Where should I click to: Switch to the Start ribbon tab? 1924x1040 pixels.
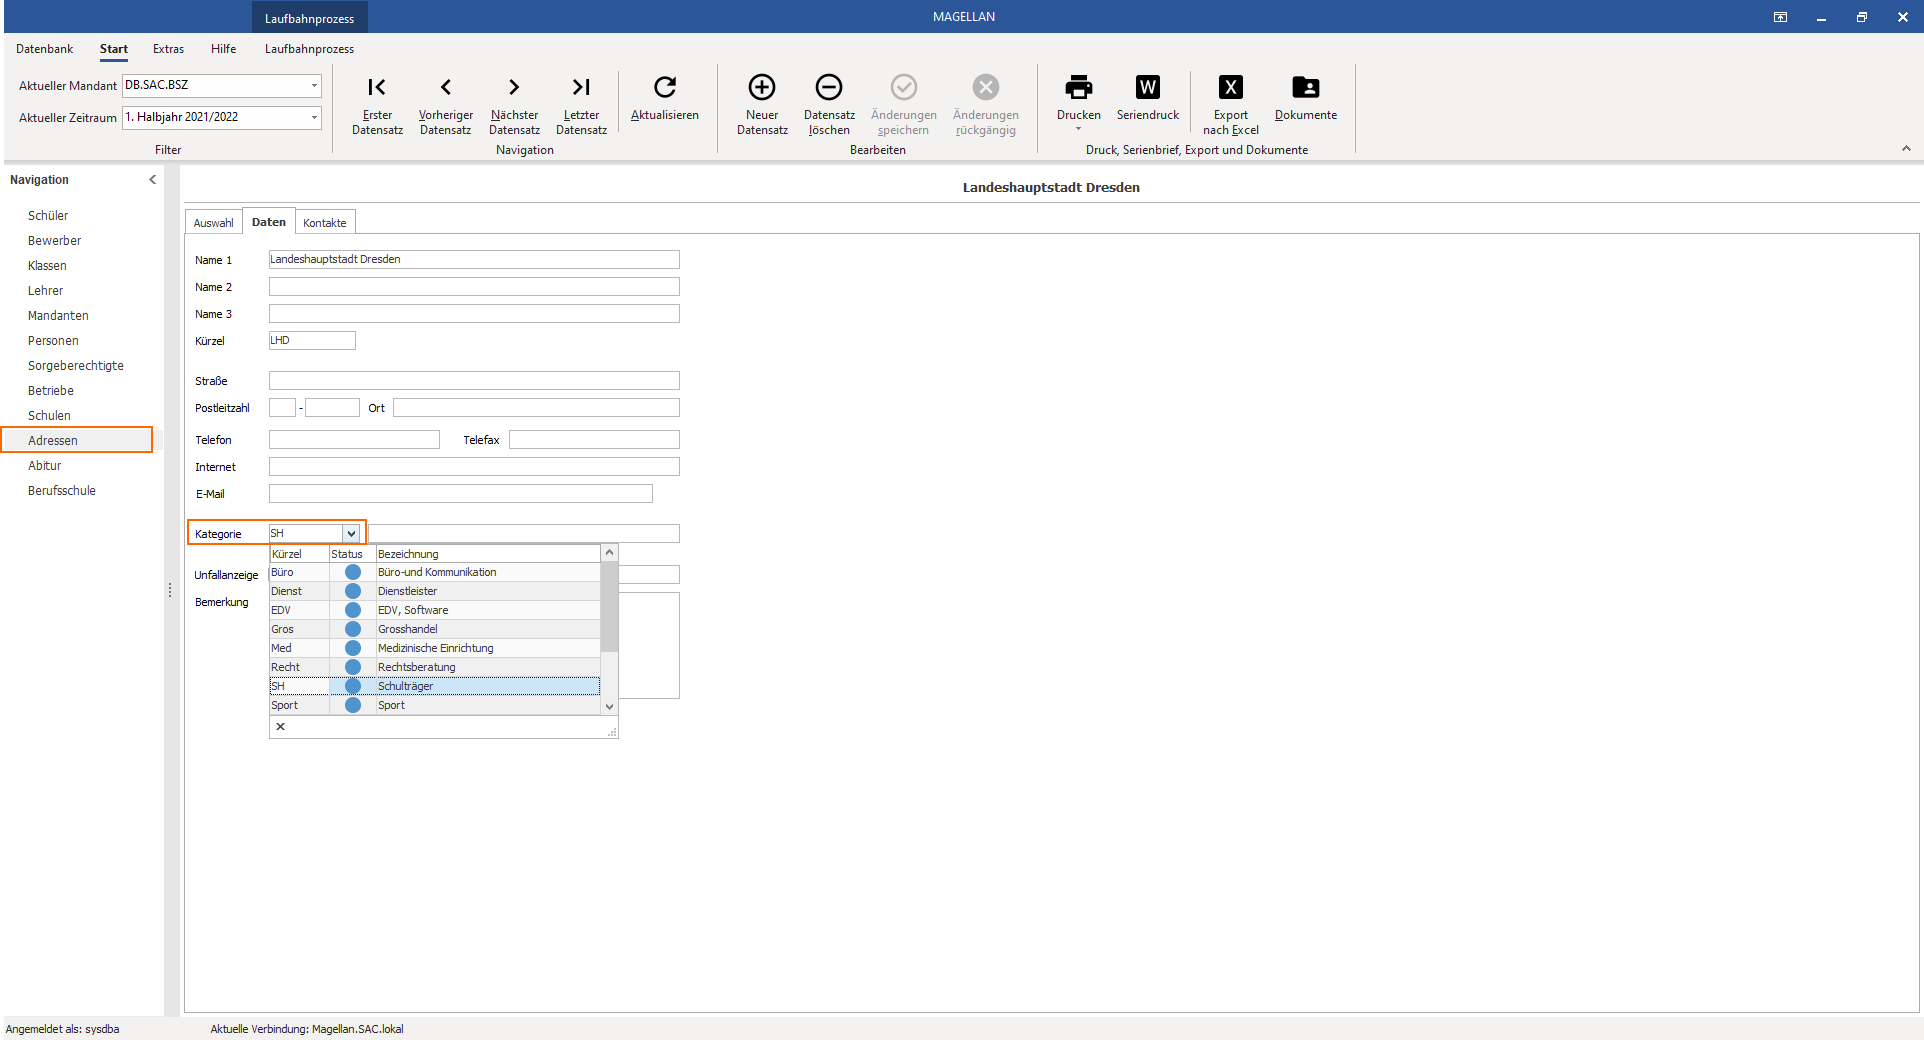[x=114, y=49]
